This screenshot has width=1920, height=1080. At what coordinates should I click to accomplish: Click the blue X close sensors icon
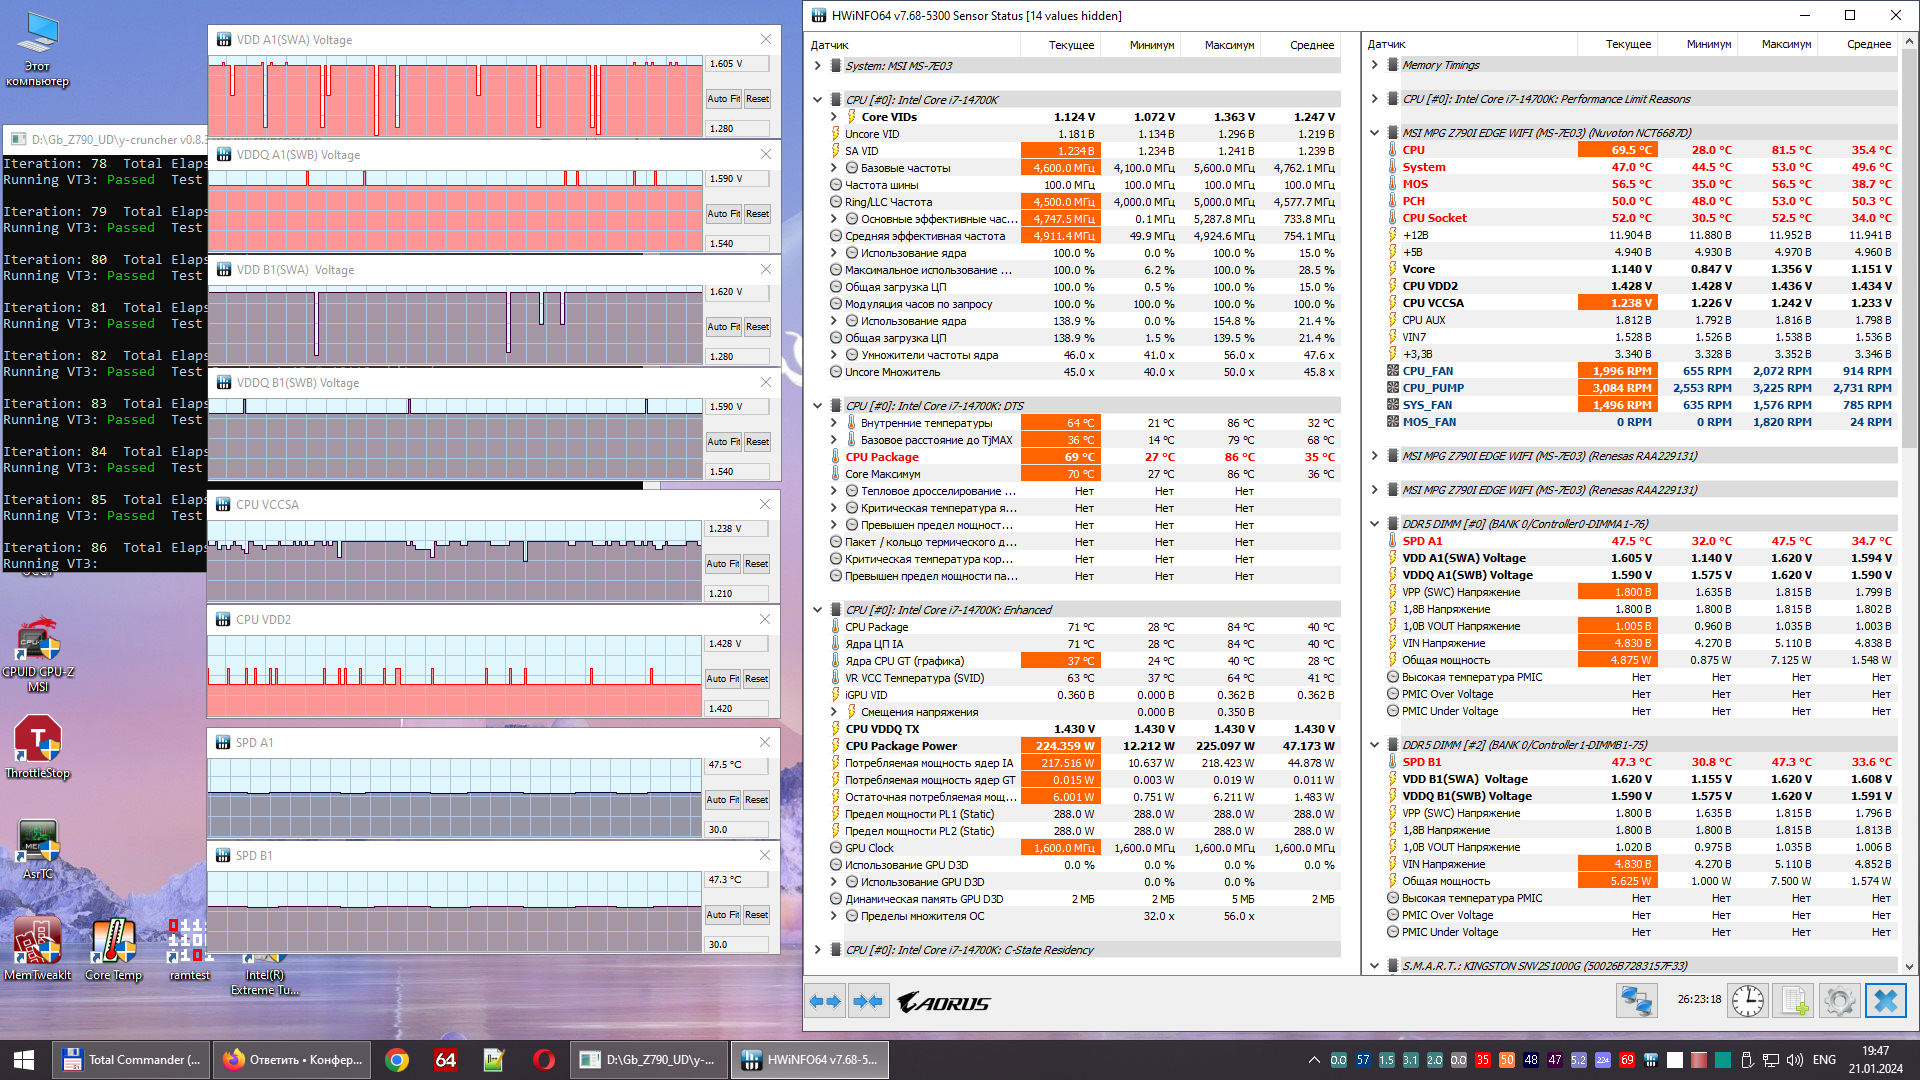click(x=1885, y=1001)
